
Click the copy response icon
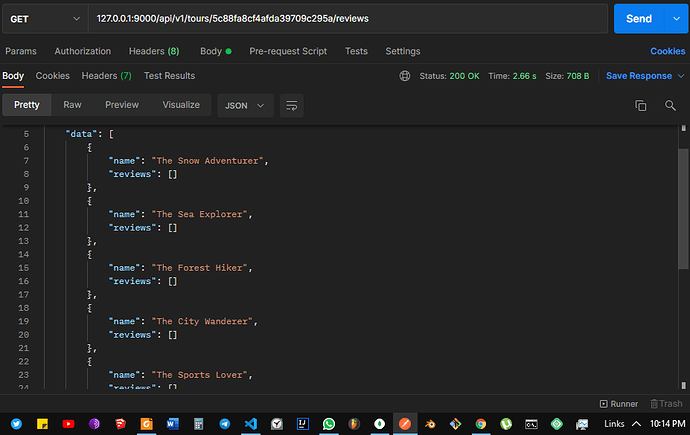[641, 105]
